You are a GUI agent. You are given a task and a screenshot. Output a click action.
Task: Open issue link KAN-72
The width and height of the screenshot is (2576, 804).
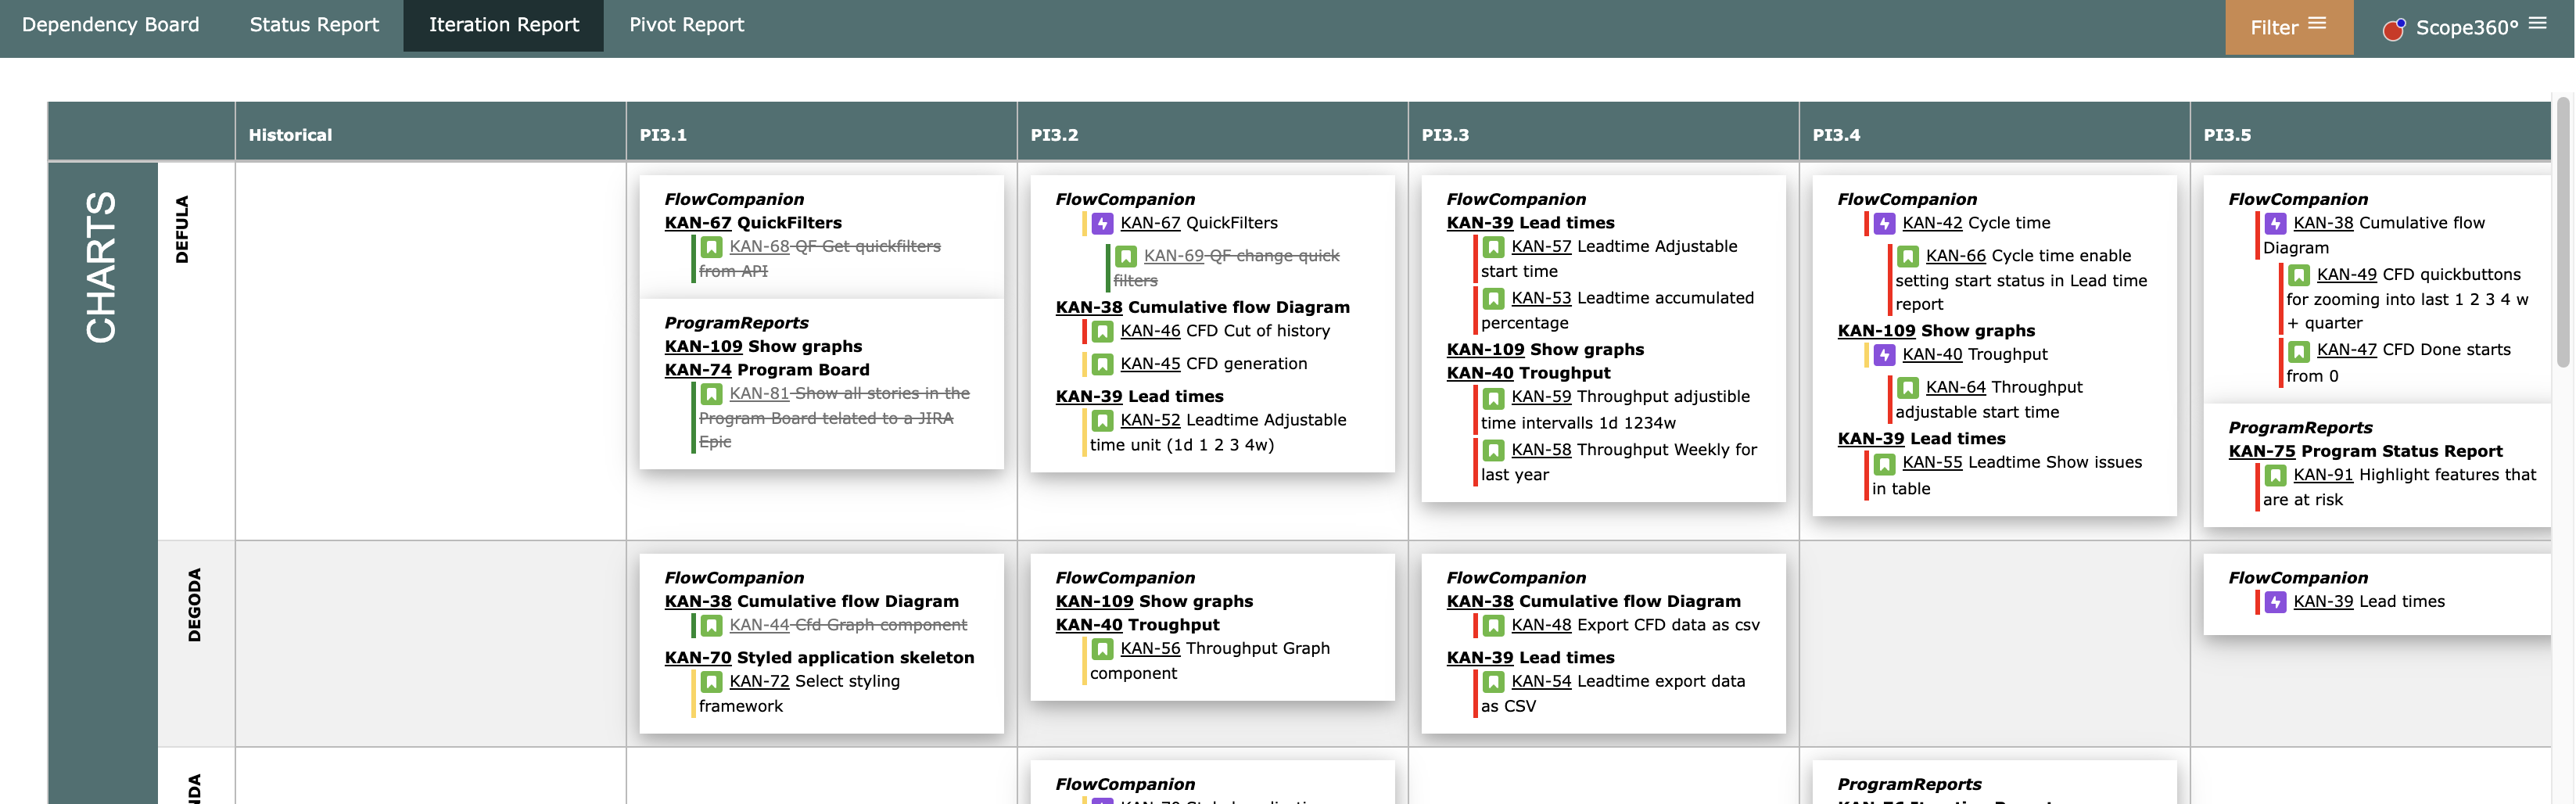coord(759,681)
